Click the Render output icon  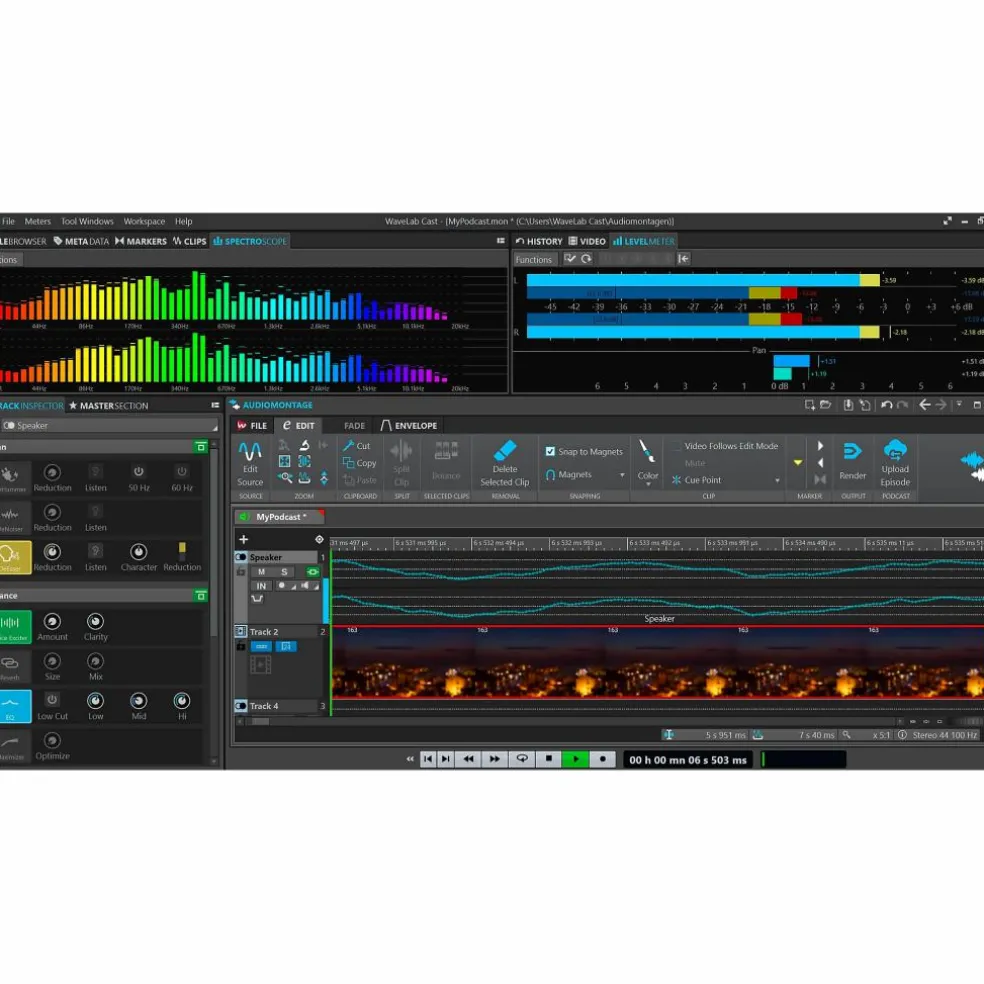(852, 451)
